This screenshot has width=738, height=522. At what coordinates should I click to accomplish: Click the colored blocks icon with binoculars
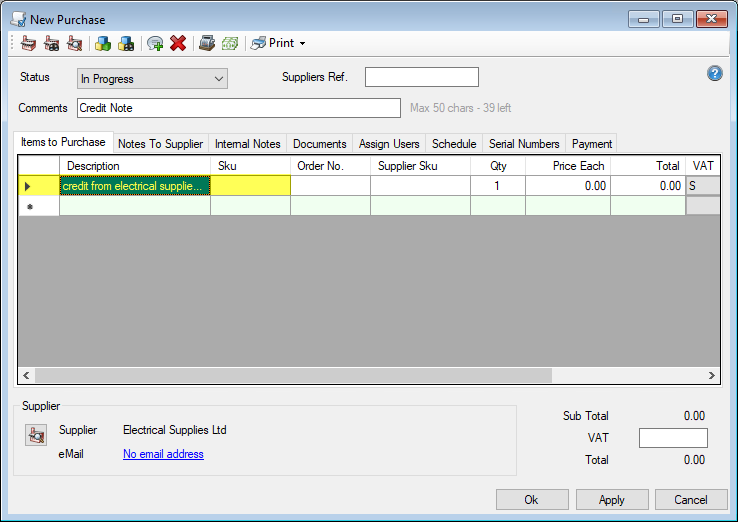point(126,43)
